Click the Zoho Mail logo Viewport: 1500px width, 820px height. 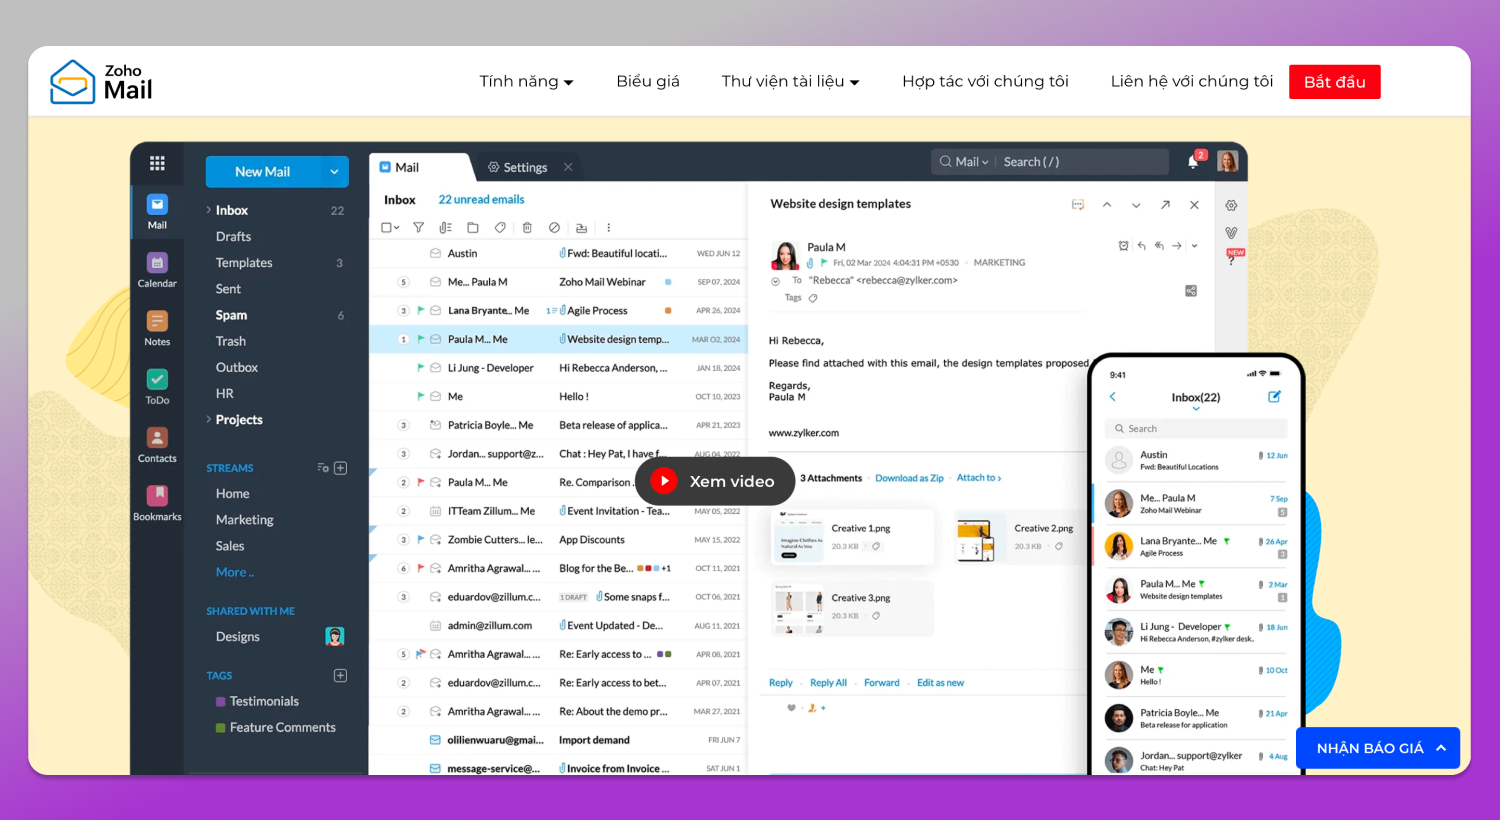click(x=101, y=82)
